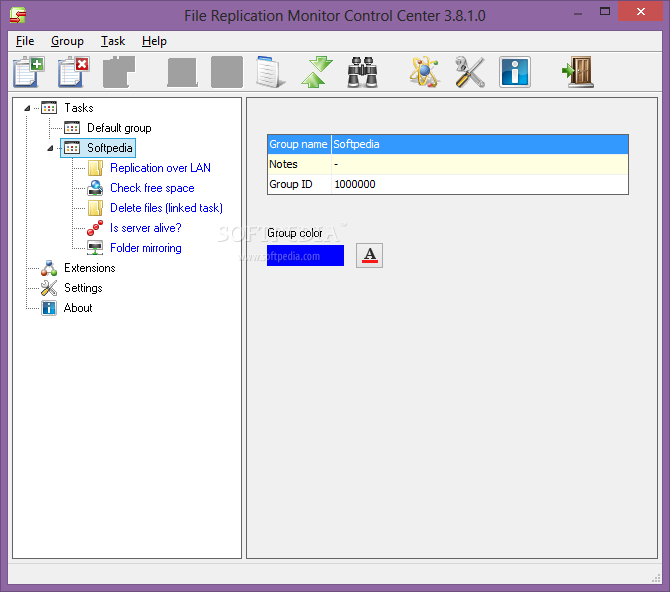Click the molecule icon beside Extensions
The width and height of the screenshot is (670, 592).
pos(49,268)
